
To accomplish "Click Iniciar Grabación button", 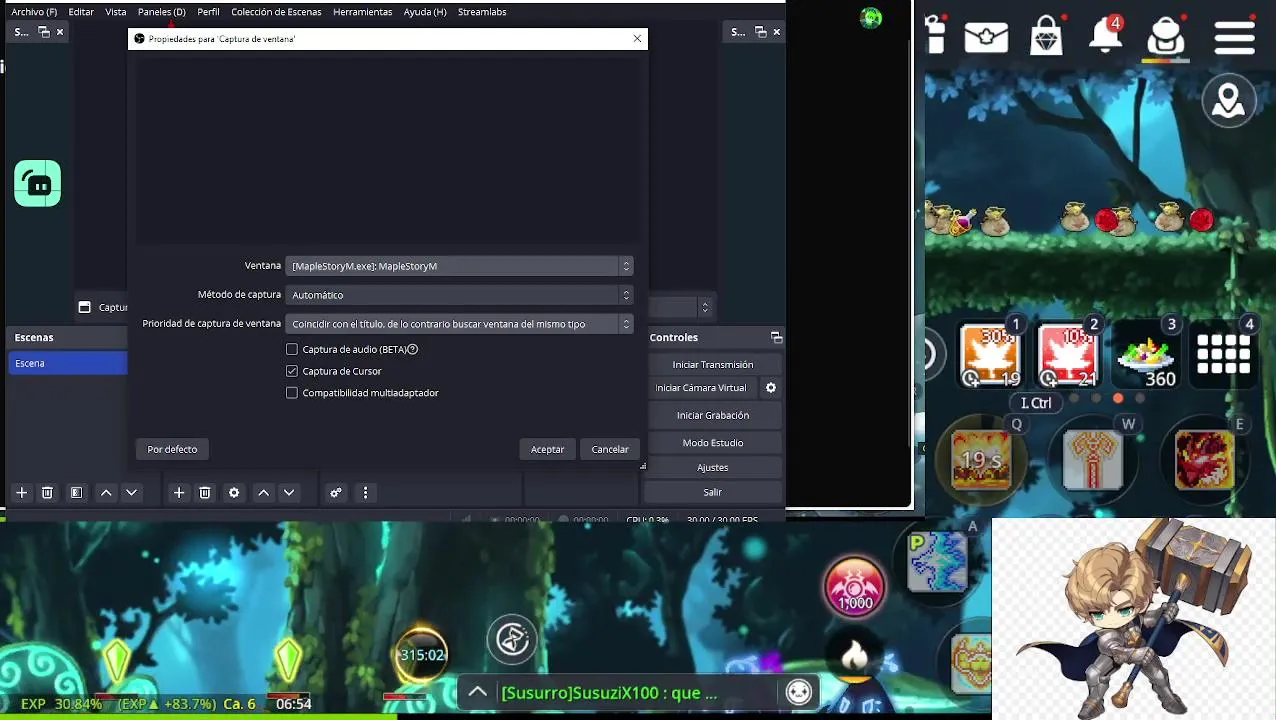I will coord(713,415).
